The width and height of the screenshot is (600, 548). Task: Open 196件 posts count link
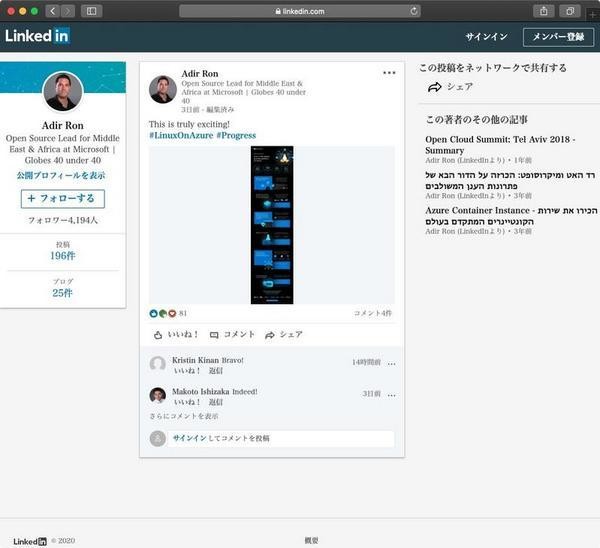(x=63, y=256)
